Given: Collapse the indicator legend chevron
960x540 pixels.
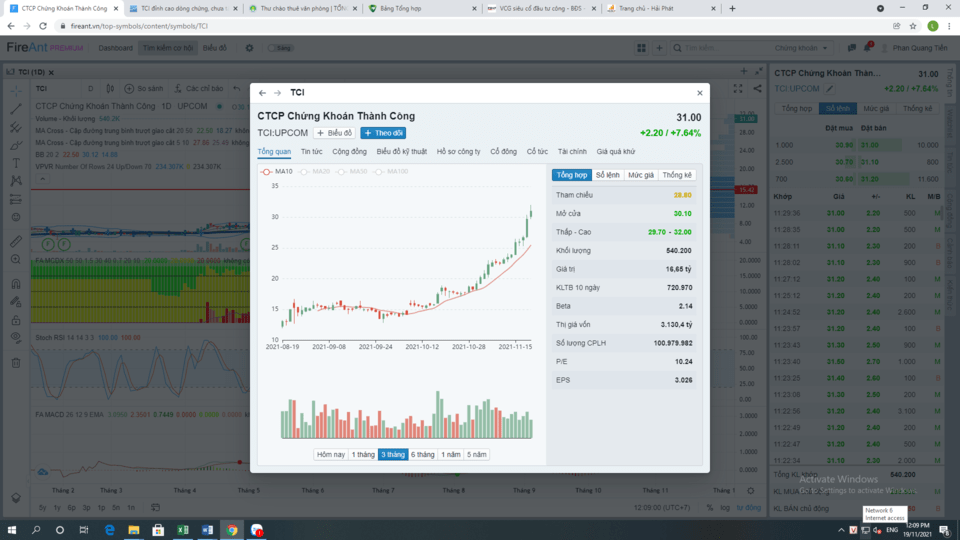Looking at the screenshot, I should [x=42, y=179].
